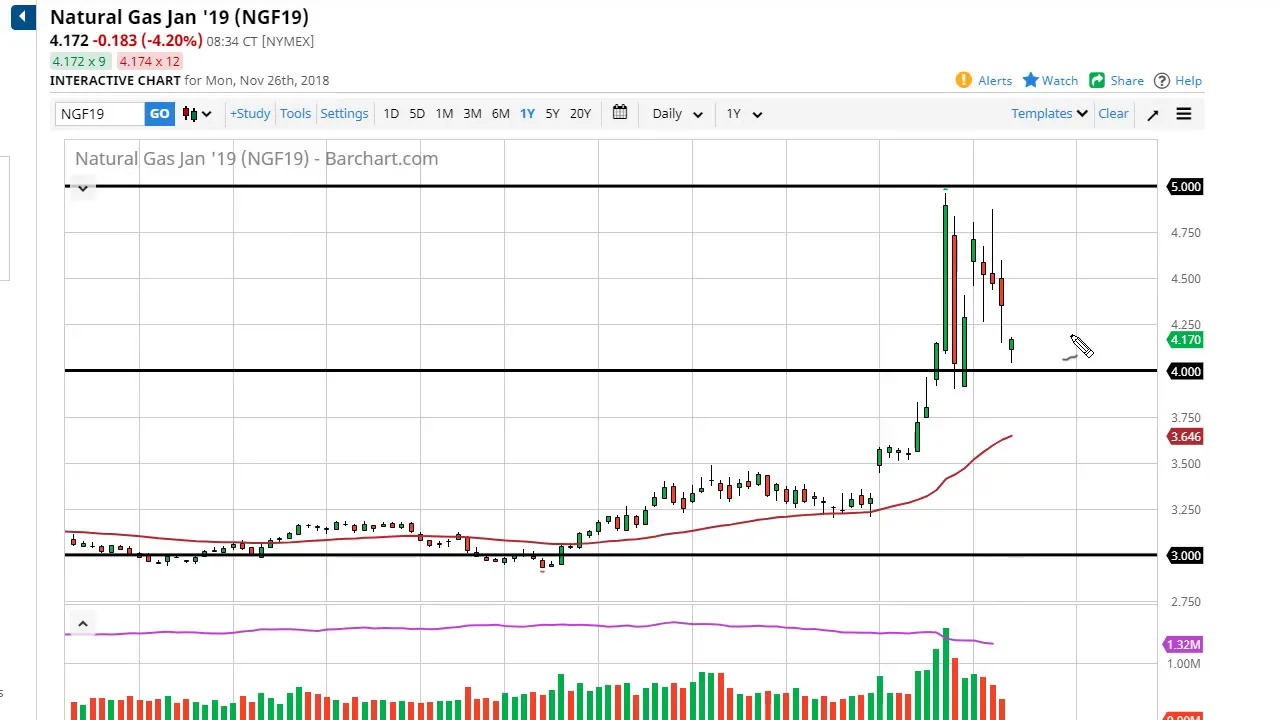Click the green Share icon
This screenshot has width=1280, height=720.
point(1097,80)
